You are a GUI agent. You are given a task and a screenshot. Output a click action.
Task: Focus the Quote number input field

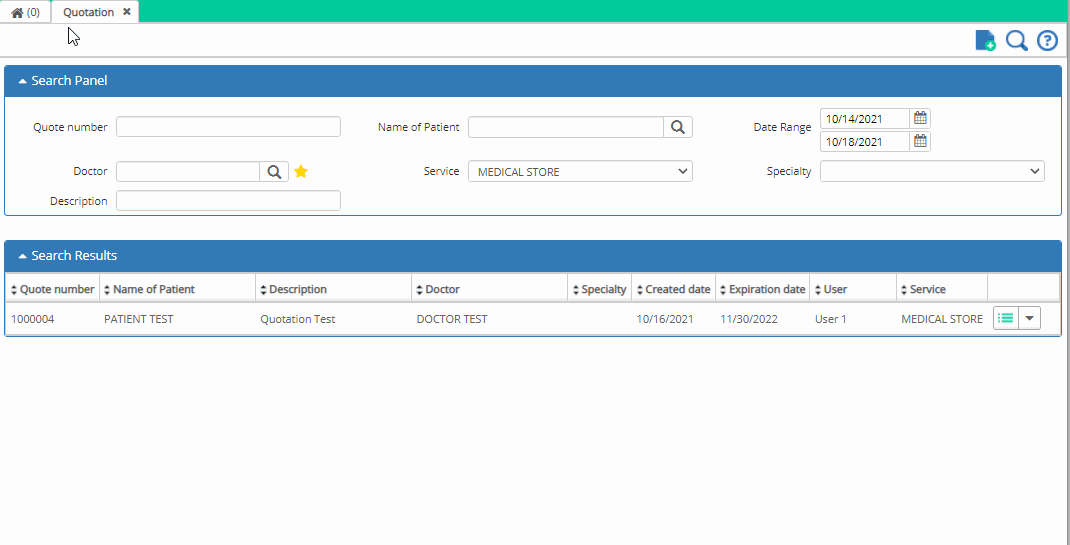pyautogui.click(x=228, y=127)
